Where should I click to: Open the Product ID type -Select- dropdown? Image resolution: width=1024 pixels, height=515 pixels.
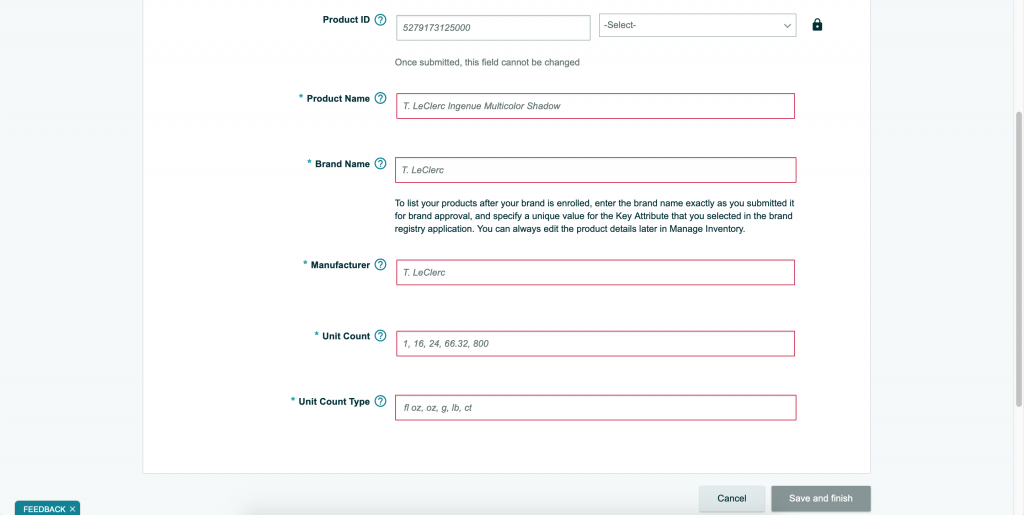[697, 25]
